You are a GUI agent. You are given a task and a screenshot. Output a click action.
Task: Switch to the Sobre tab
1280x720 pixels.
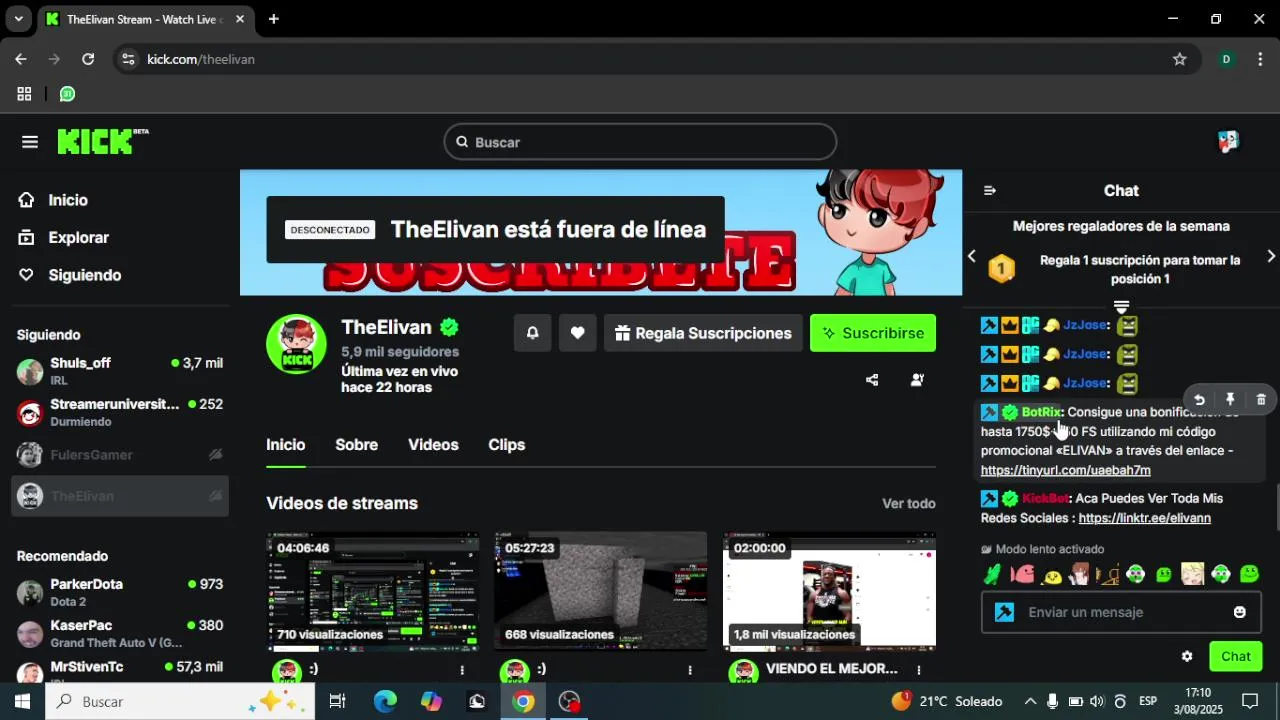point(357,445)
